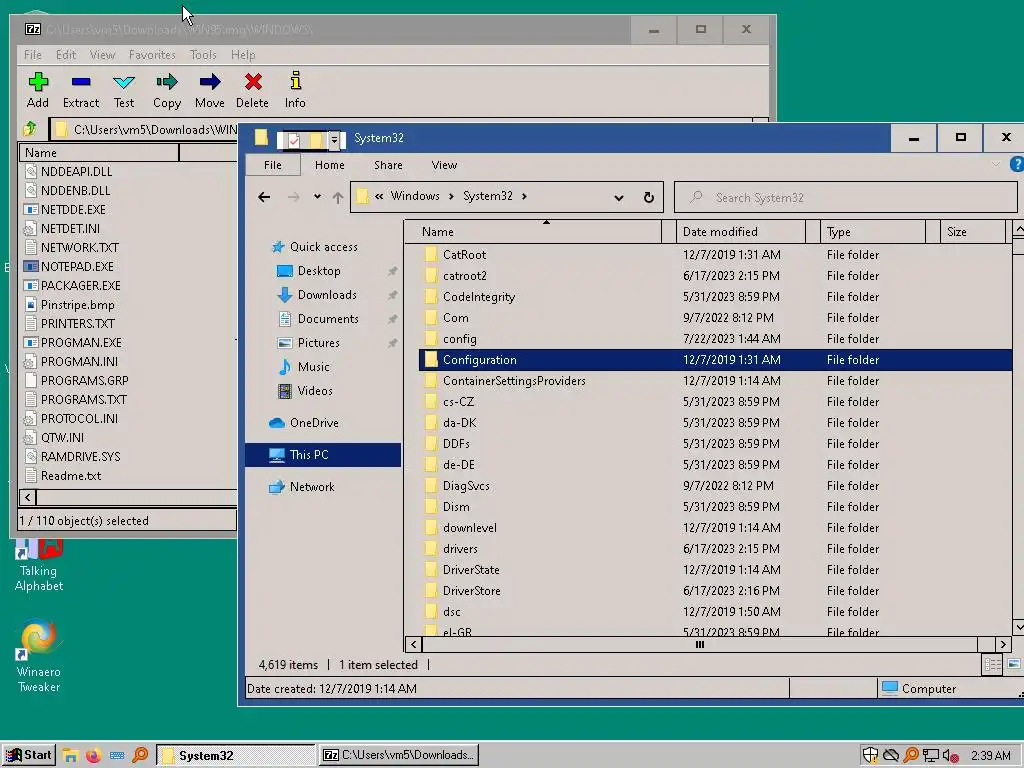Expand the address bar history dropdown
The width and height of the screenshot is (1024, 768).
point(618,197)
